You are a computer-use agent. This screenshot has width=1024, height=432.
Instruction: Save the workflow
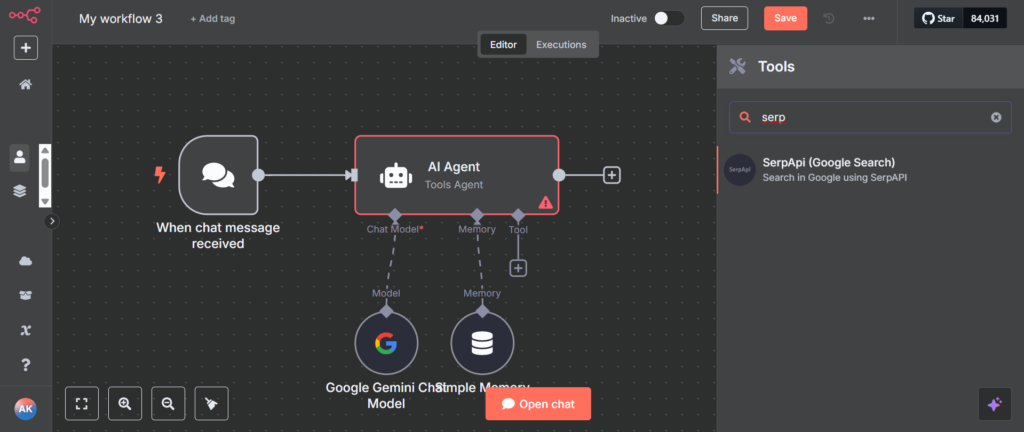(x=786, y=18)
